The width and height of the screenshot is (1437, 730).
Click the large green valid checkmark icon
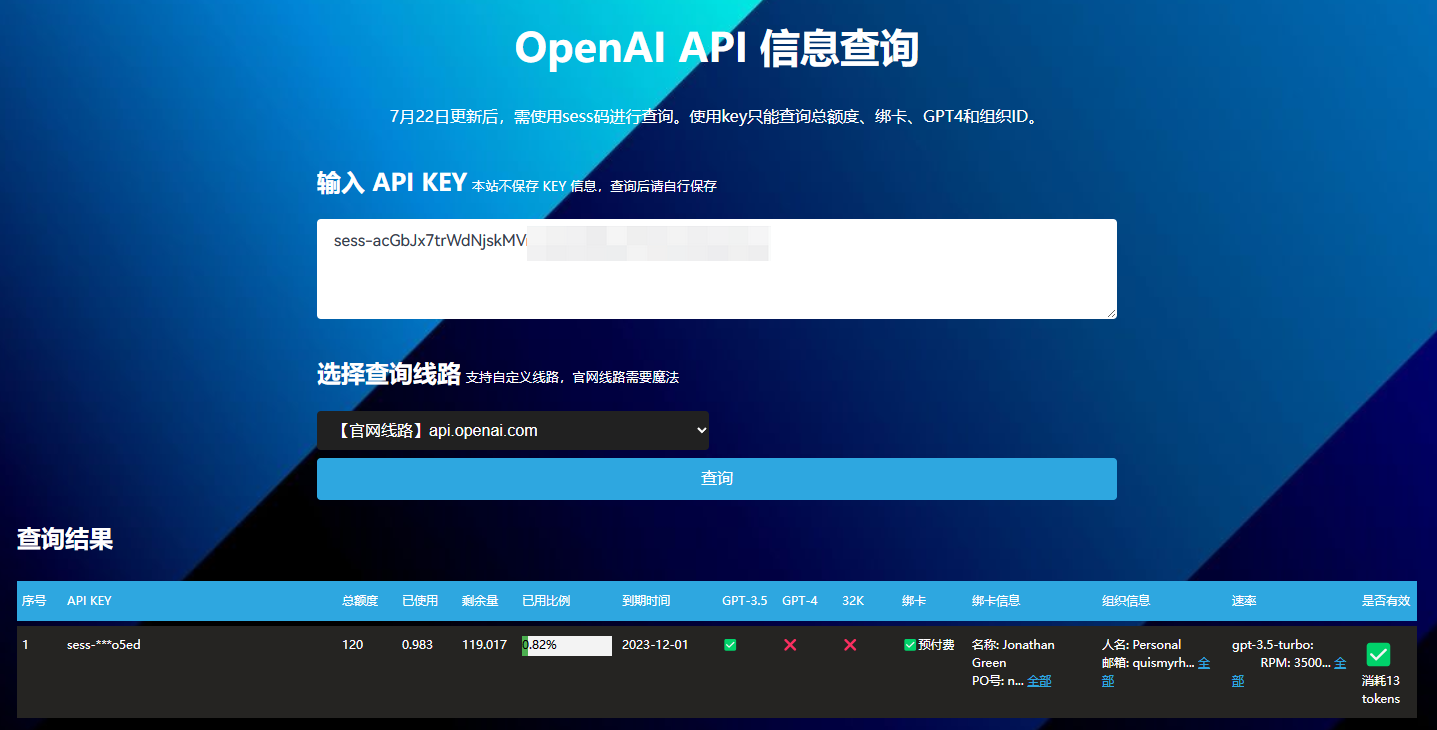[1378, 655]
